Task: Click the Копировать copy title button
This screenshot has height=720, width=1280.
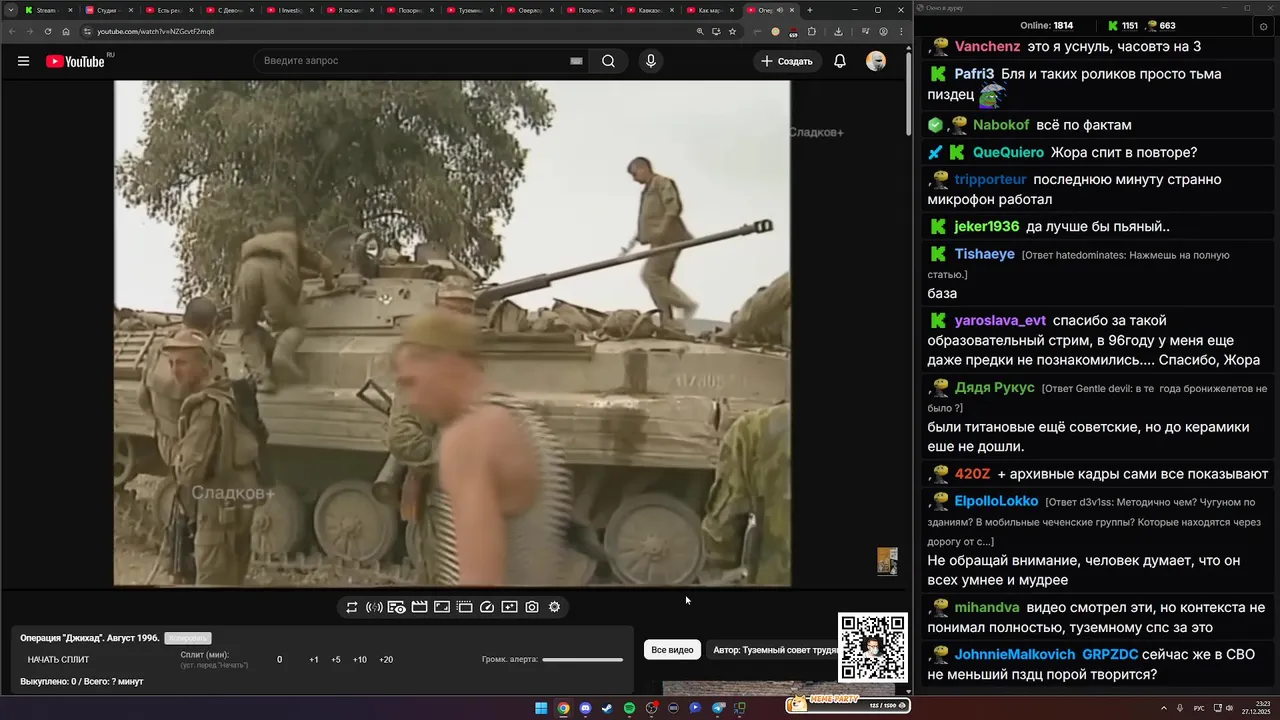Action: point(188,638)
